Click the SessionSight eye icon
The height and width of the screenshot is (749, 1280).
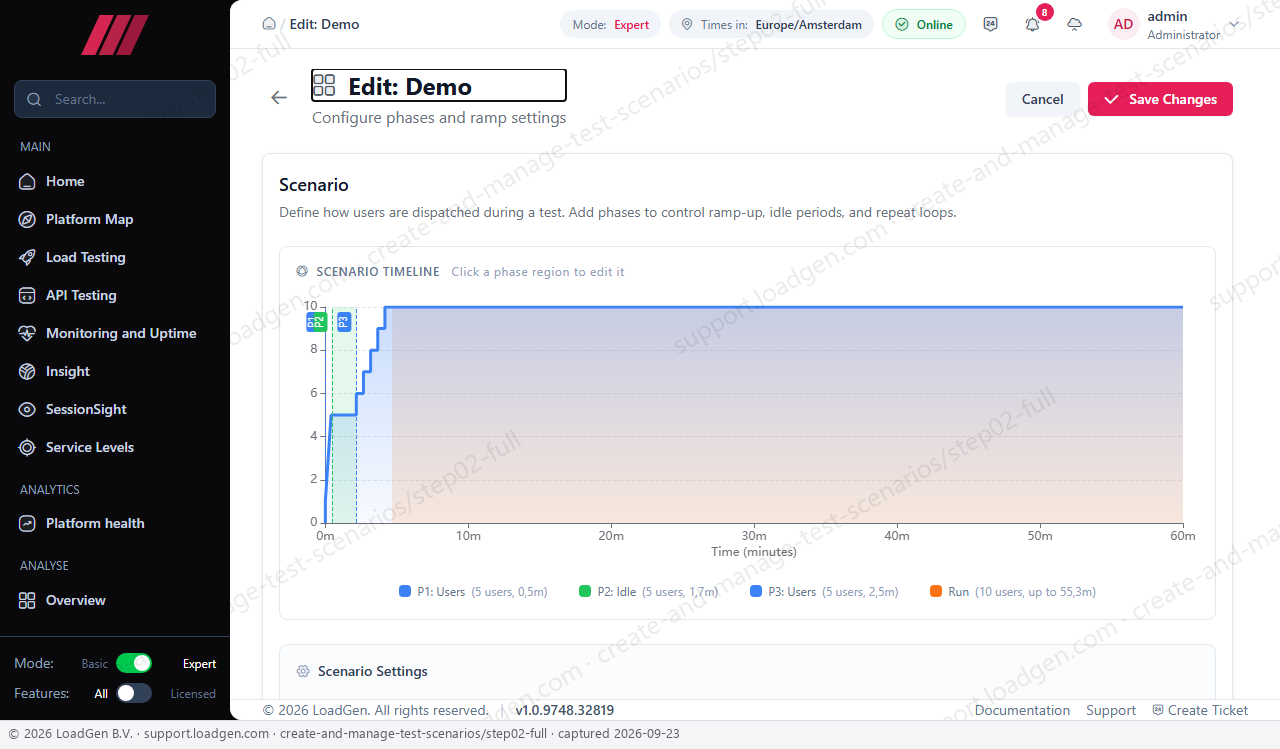28,409
